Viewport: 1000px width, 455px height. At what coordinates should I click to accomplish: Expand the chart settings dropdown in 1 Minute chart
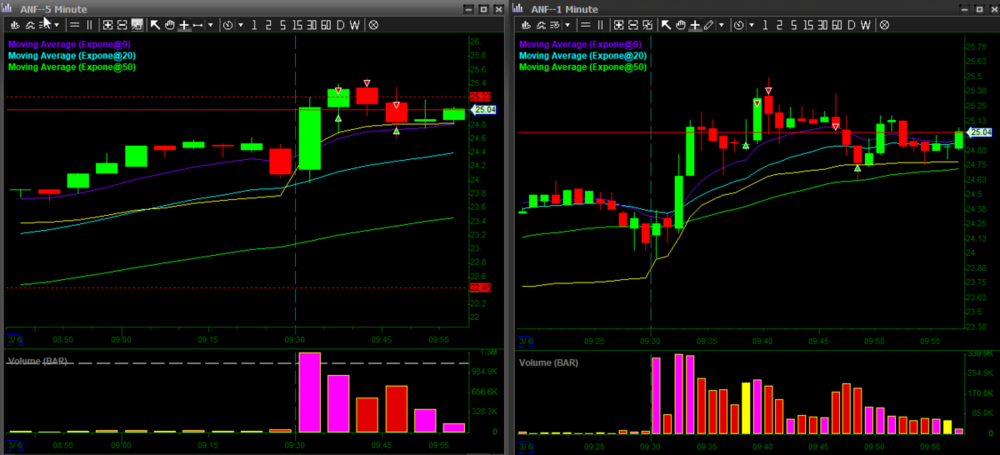(568, 24)
